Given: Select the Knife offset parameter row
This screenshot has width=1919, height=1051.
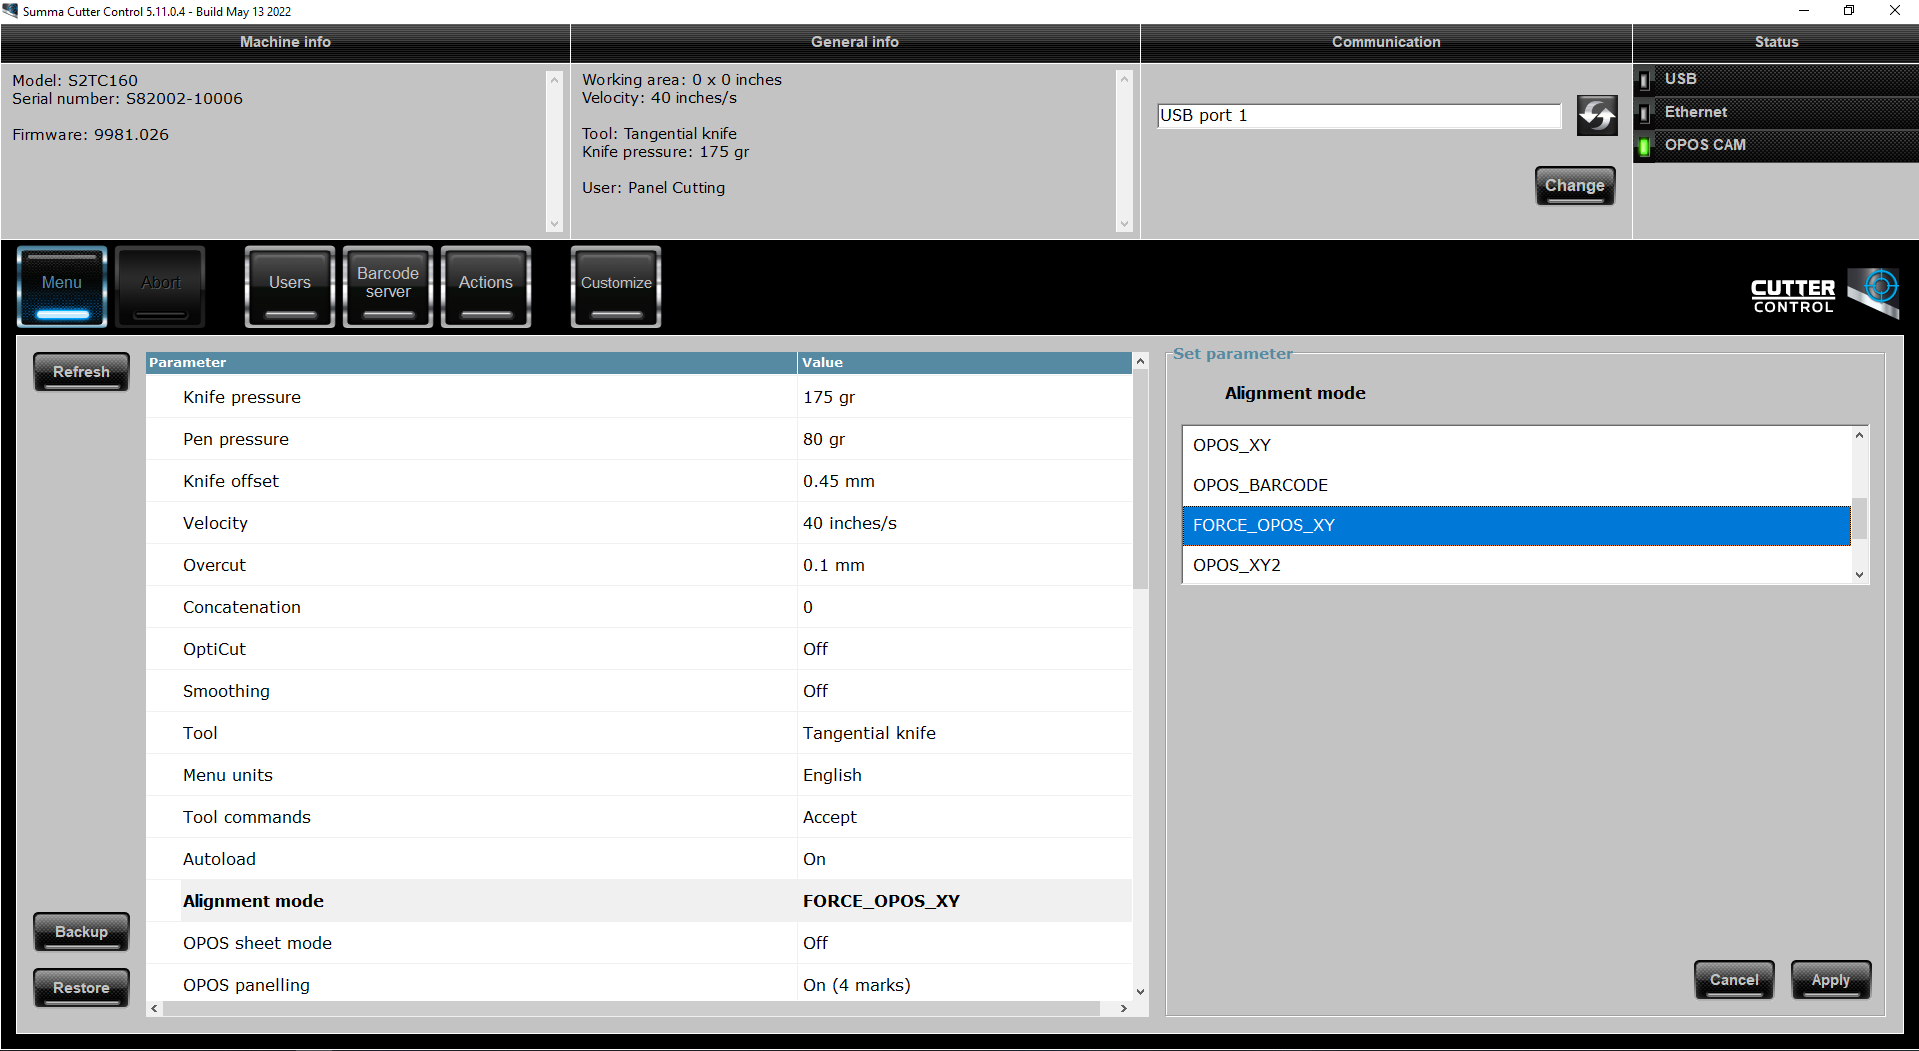Looking at the screenshot, I should [x=639, y=481].
